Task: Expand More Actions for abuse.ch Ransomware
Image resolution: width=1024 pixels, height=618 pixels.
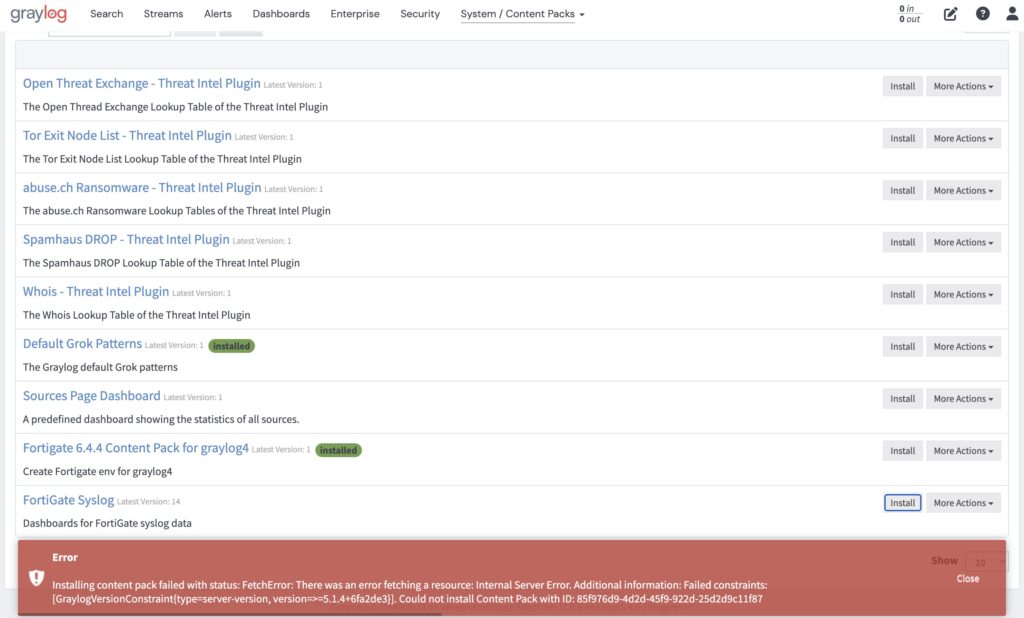Action: pyautogui.click(x=963, y=191)
